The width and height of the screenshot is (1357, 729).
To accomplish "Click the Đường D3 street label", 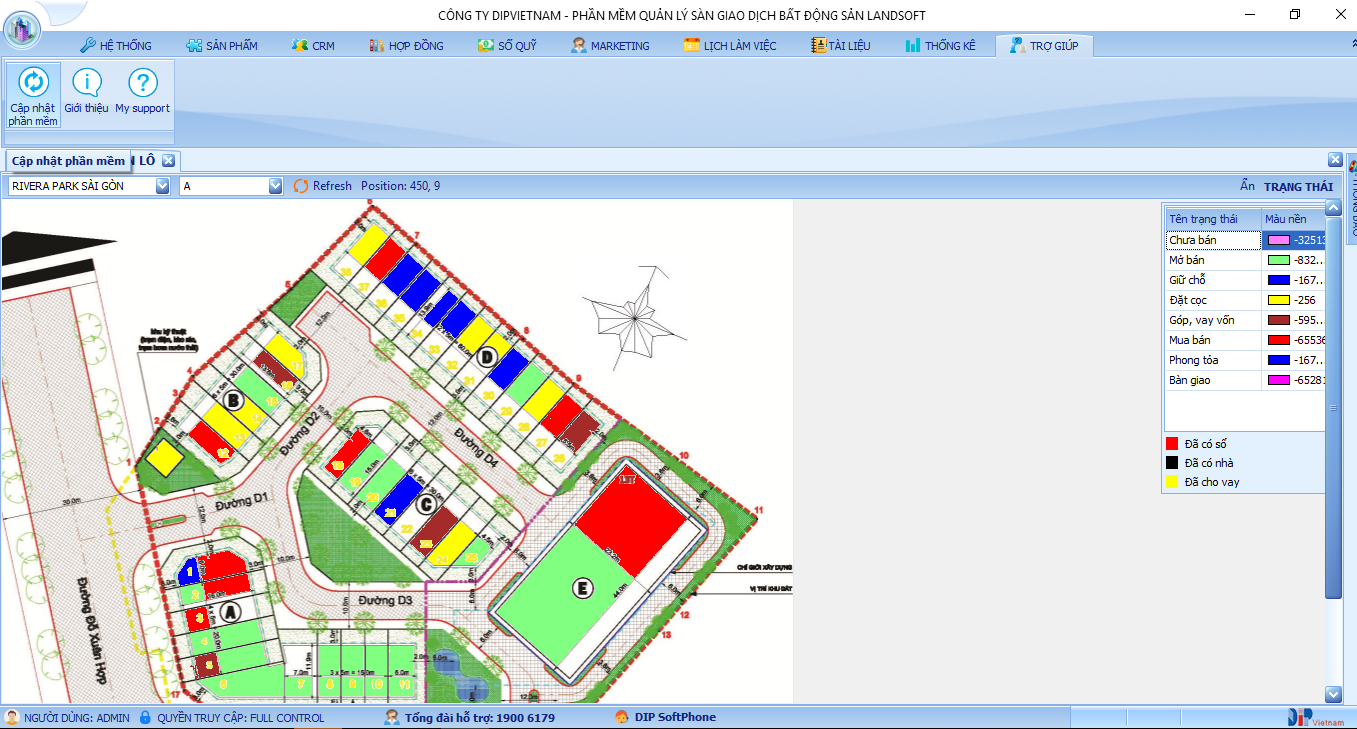I will tap(385, 601).
